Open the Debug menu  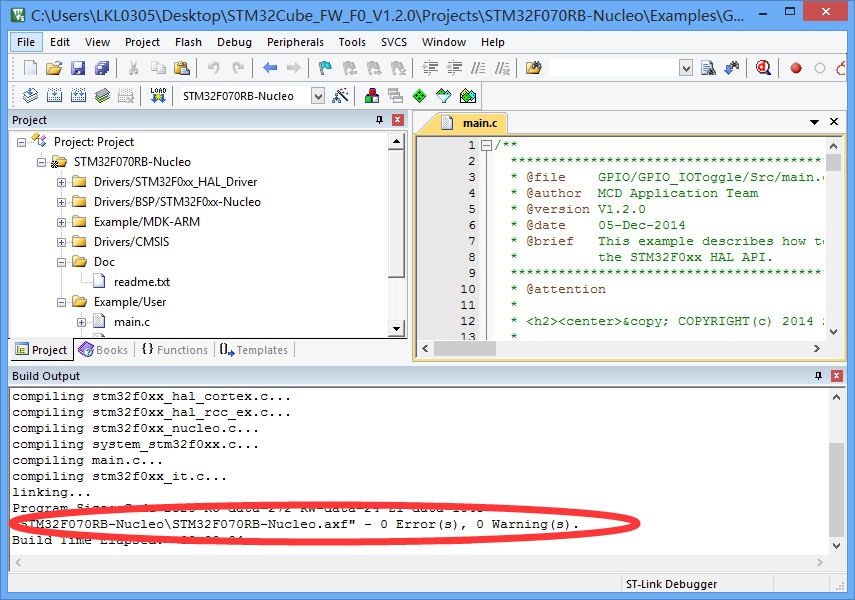(234, 42)
